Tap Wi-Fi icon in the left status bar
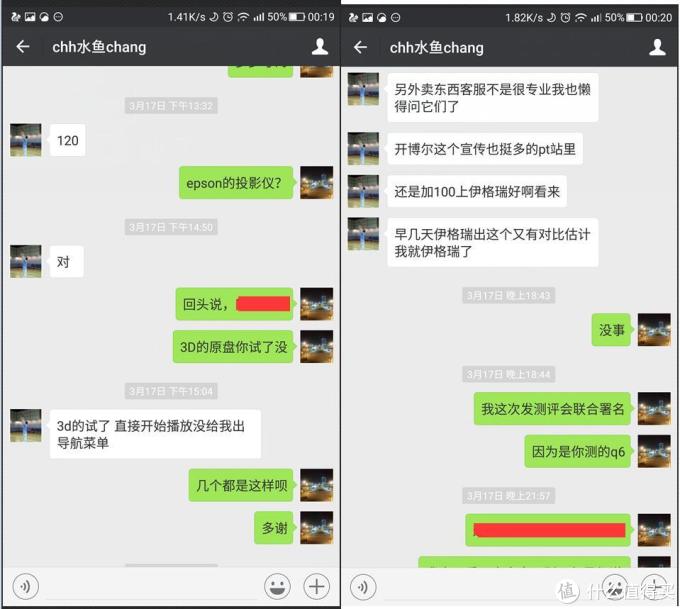This screenshot has width=680, height=609. (x=244, y=17)
